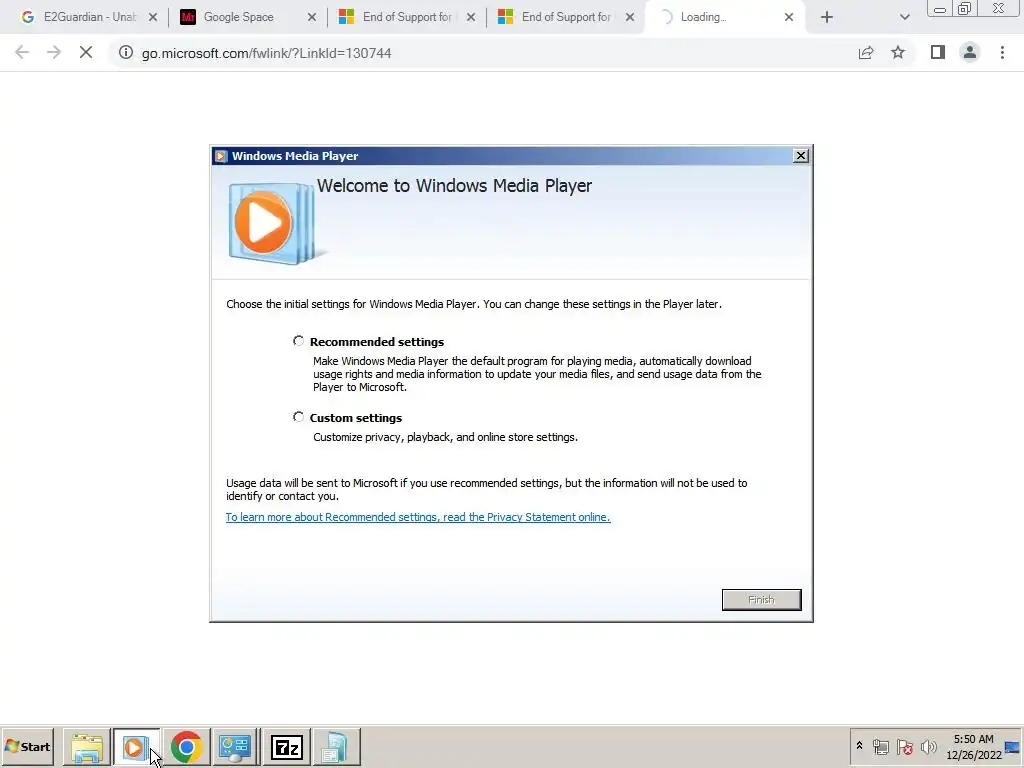Stop loading the page
The image size is (1024, 768).
(x=86, y=52)
